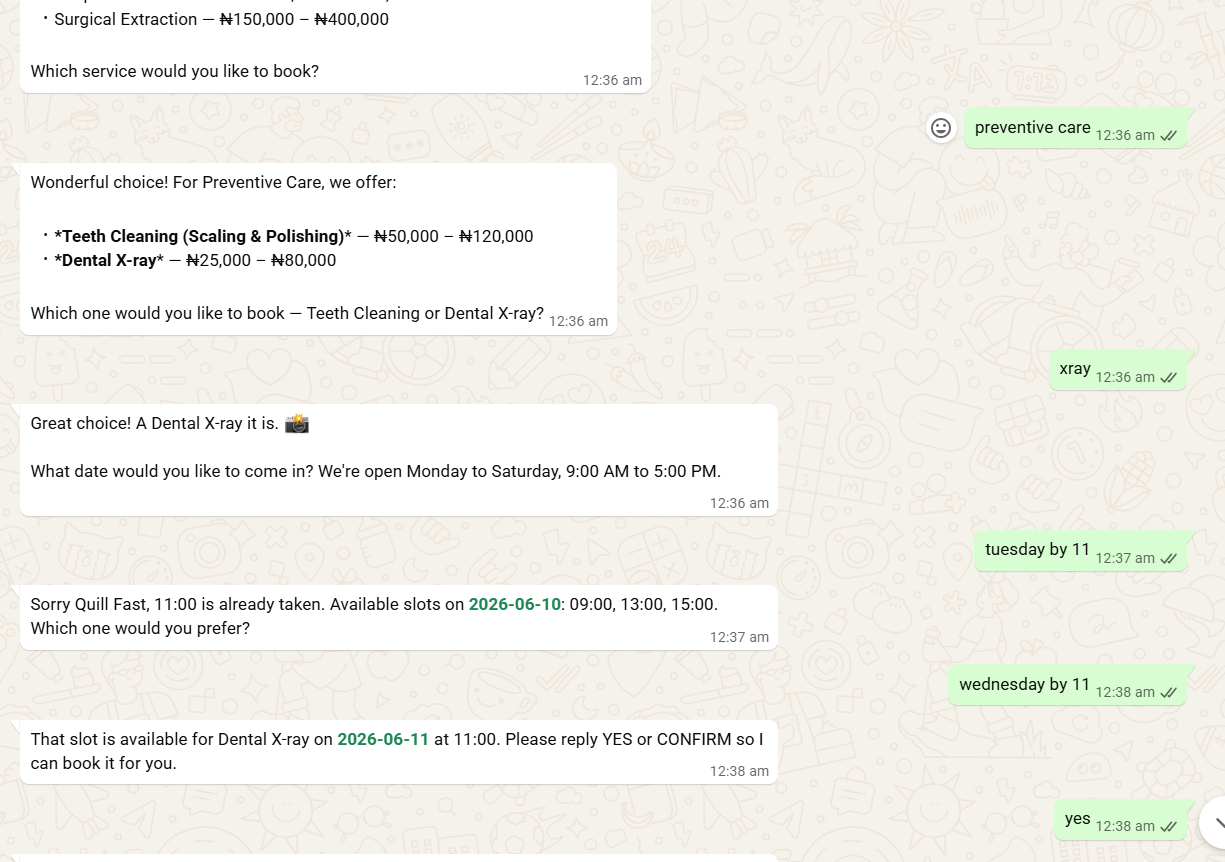This screenshot has width=1225, height=862.
Task: Click "Which service would you like to book?"
Action: pyautogui.click(x=175, y=72)
